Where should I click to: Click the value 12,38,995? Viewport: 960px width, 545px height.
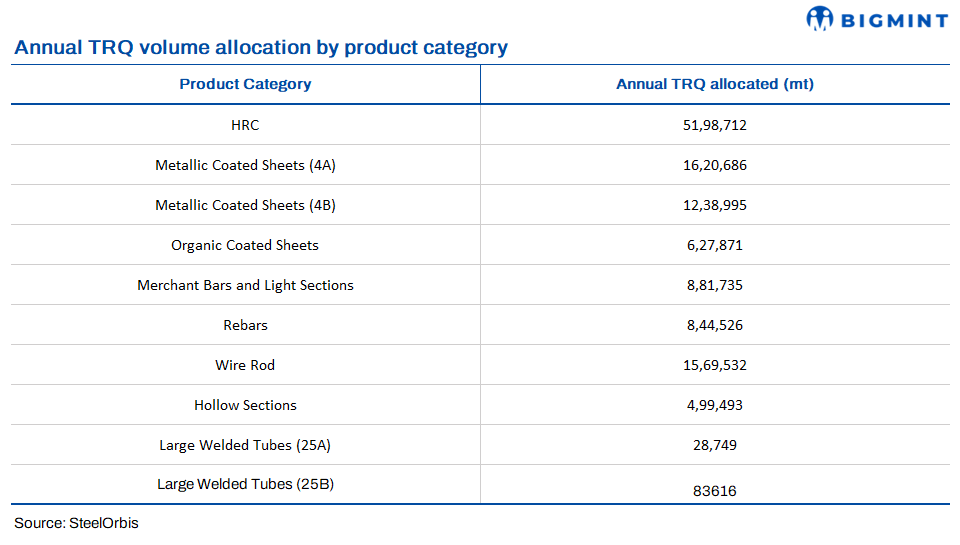coord(715,205)
